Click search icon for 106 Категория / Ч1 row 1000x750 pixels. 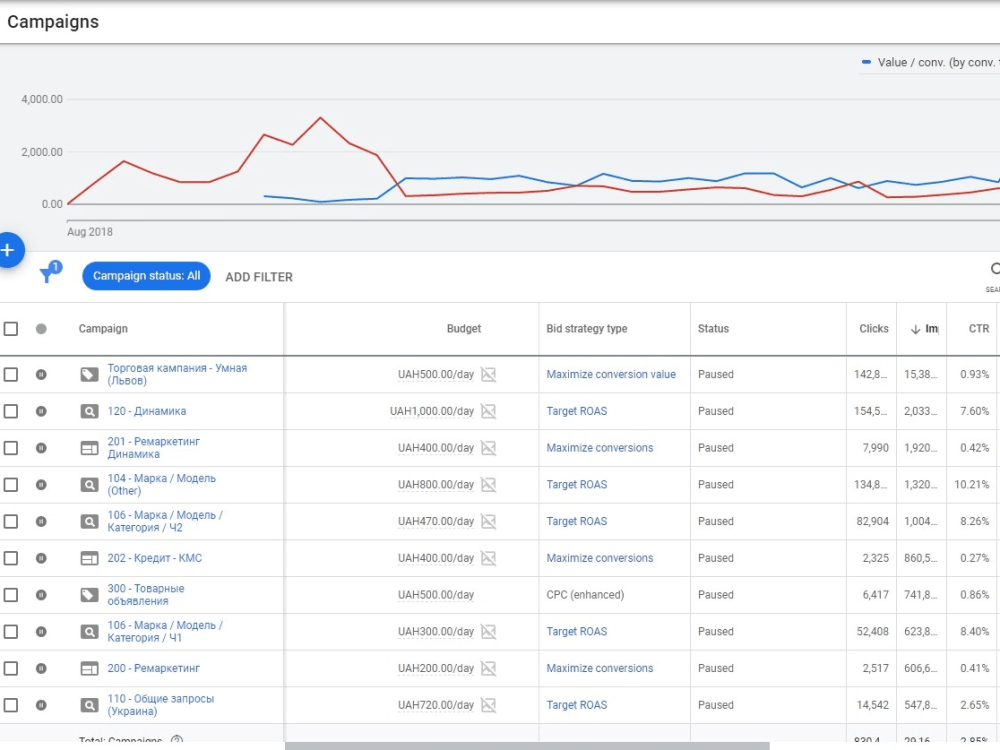click(x=89, y=632)
